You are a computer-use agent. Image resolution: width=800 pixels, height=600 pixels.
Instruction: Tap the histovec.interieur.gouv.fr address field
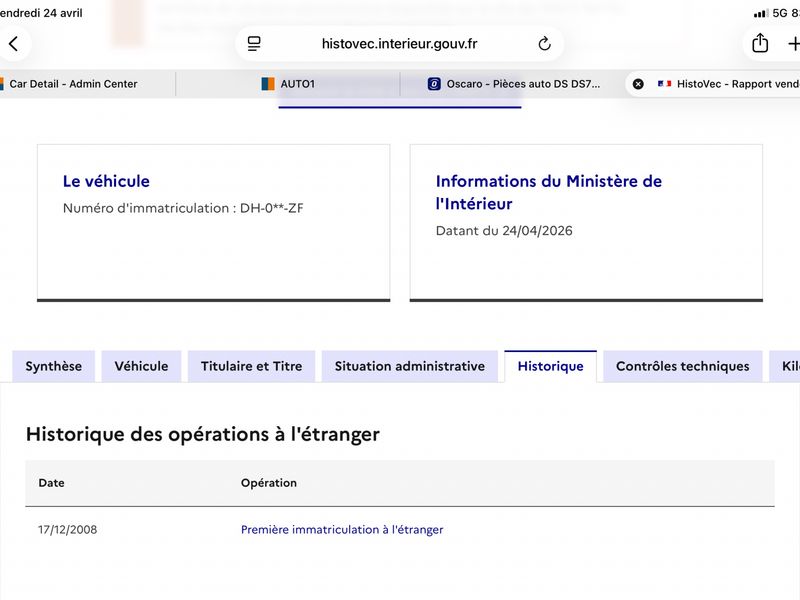(399, 44)
